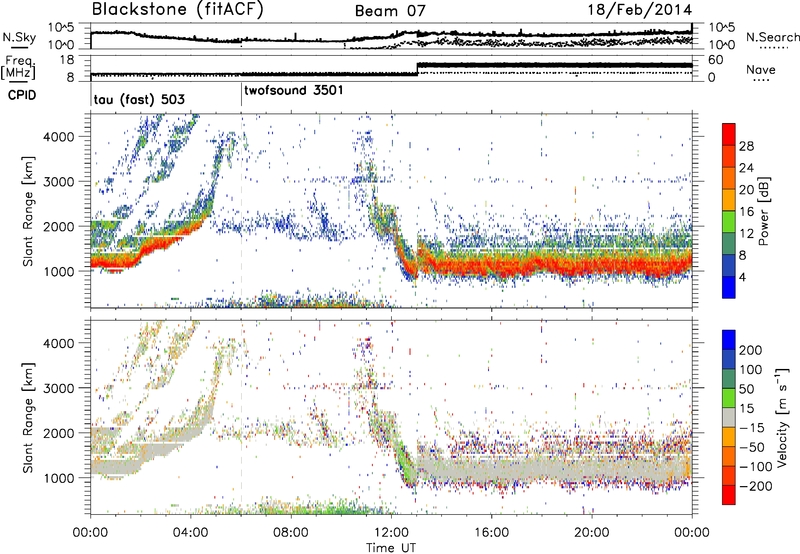Click "Slant Range [km]" label of Velocity panel
Screen dimensions: 800x554
coord(29,417)
